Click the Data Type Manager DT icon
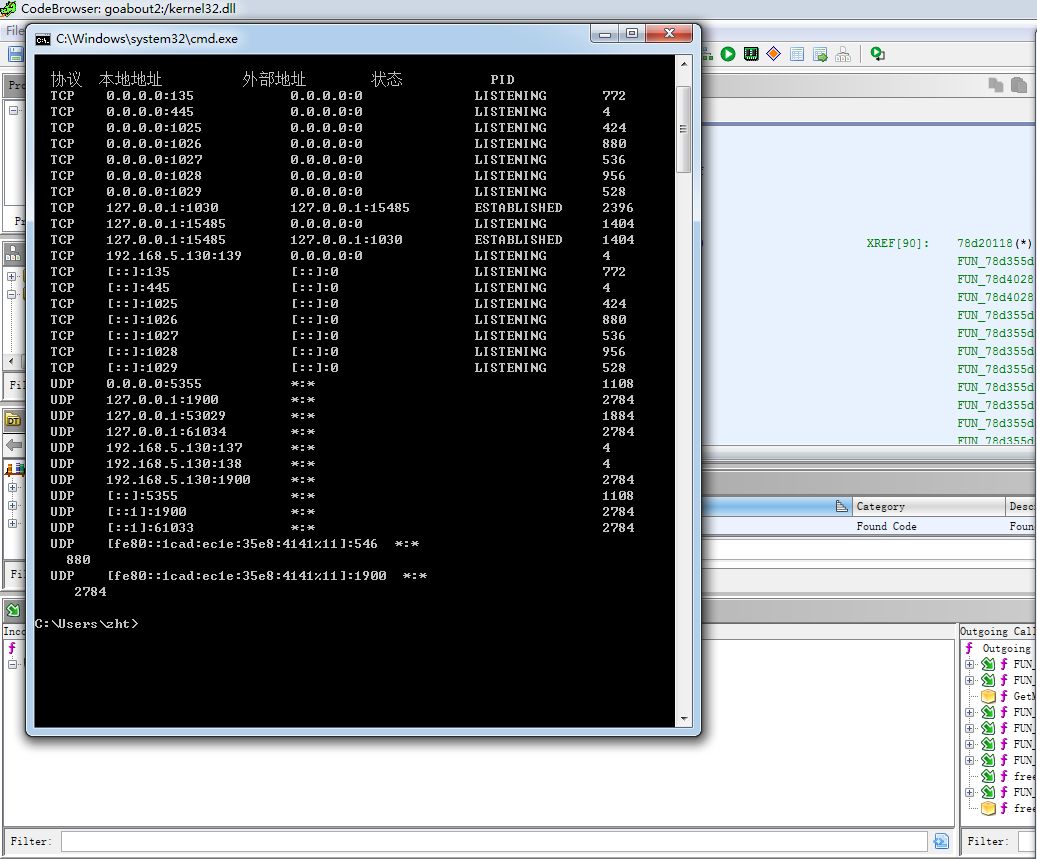This screenshot has height=859, width=1037. tap(13, 419)
